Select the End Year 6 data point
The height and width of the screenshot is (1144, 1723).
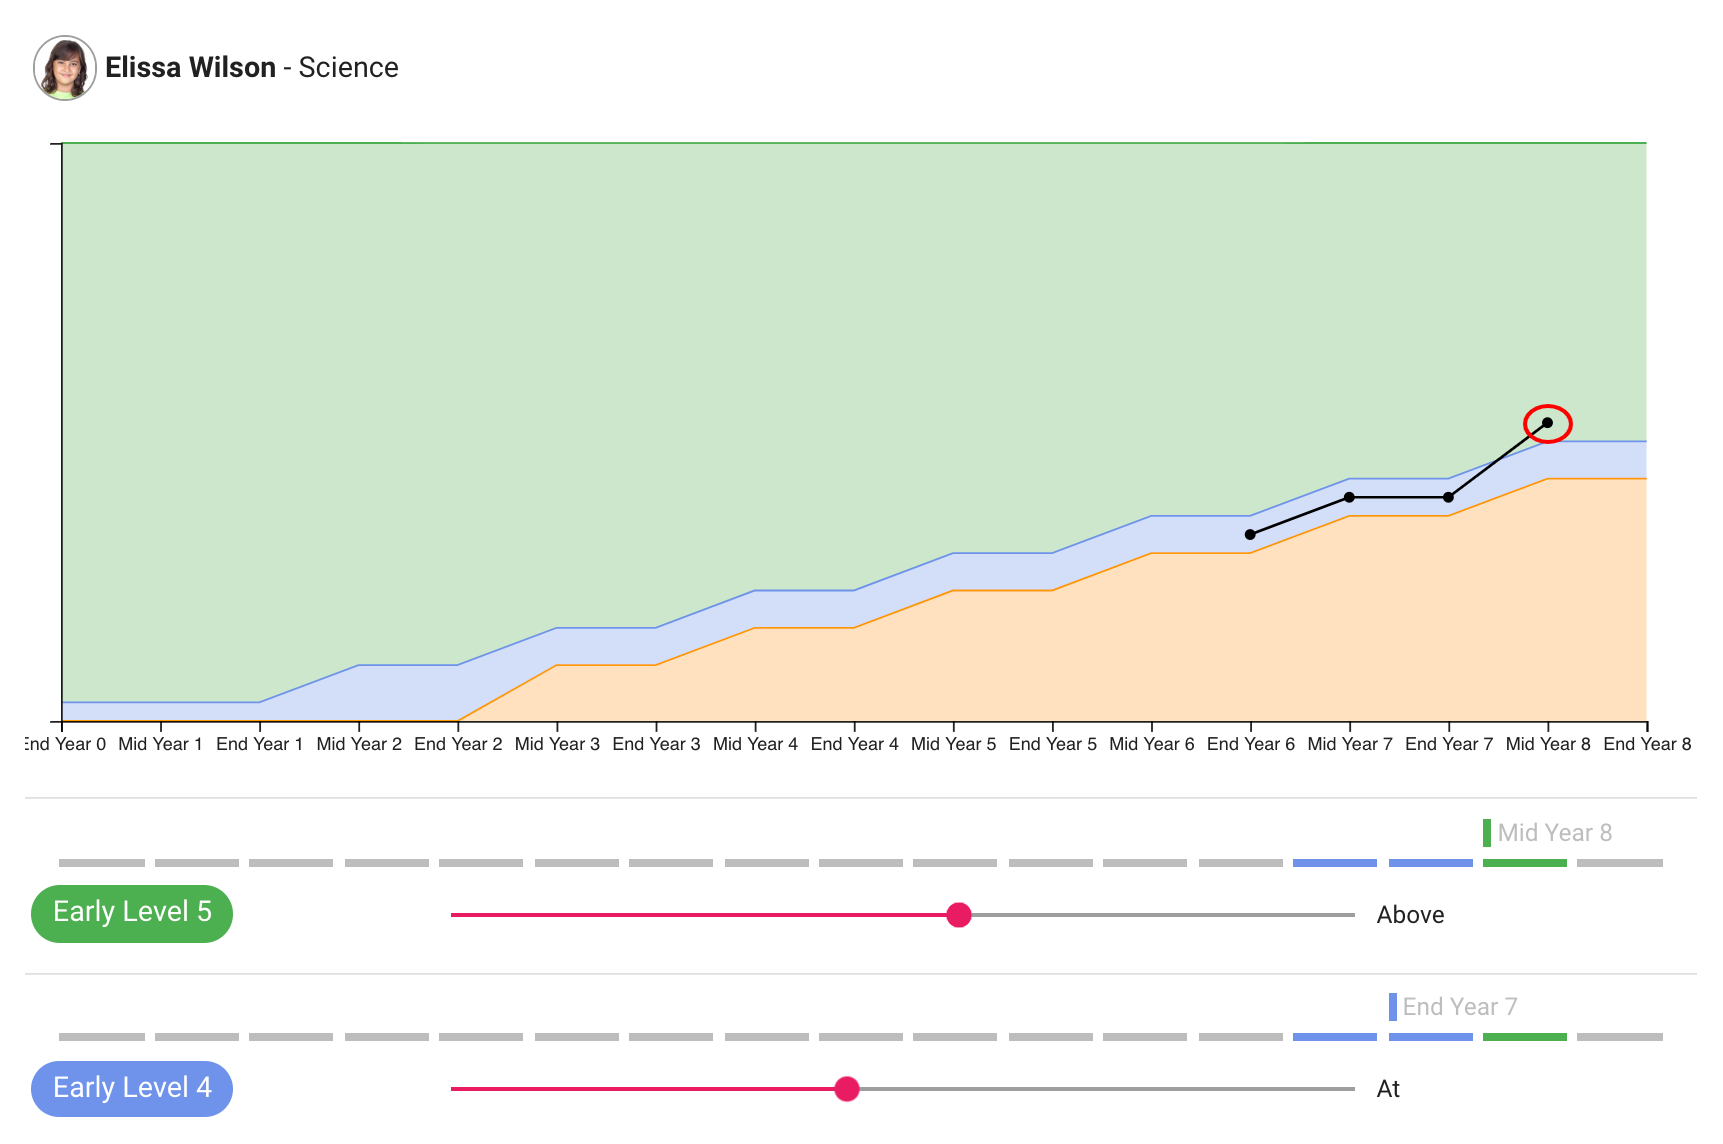1250,535
